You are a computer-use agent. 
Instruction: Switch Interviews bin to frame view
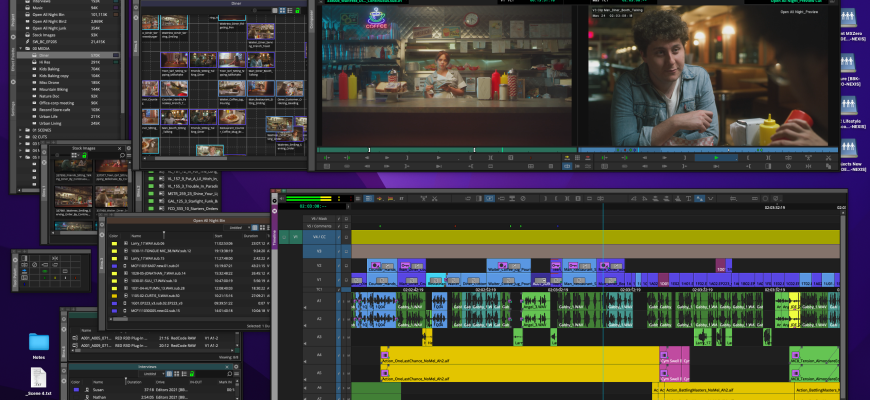point(176,374)
